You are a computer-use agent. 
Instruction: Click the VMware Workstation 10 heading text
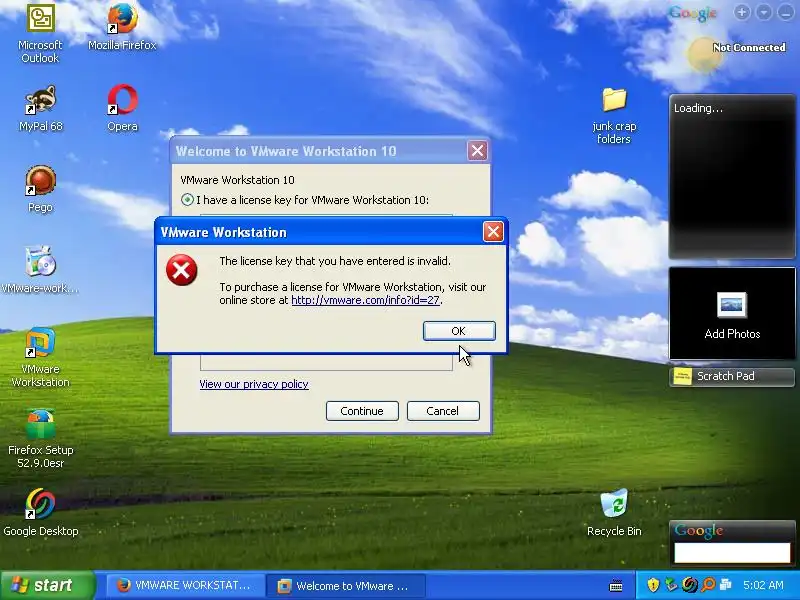click(237, 180)
